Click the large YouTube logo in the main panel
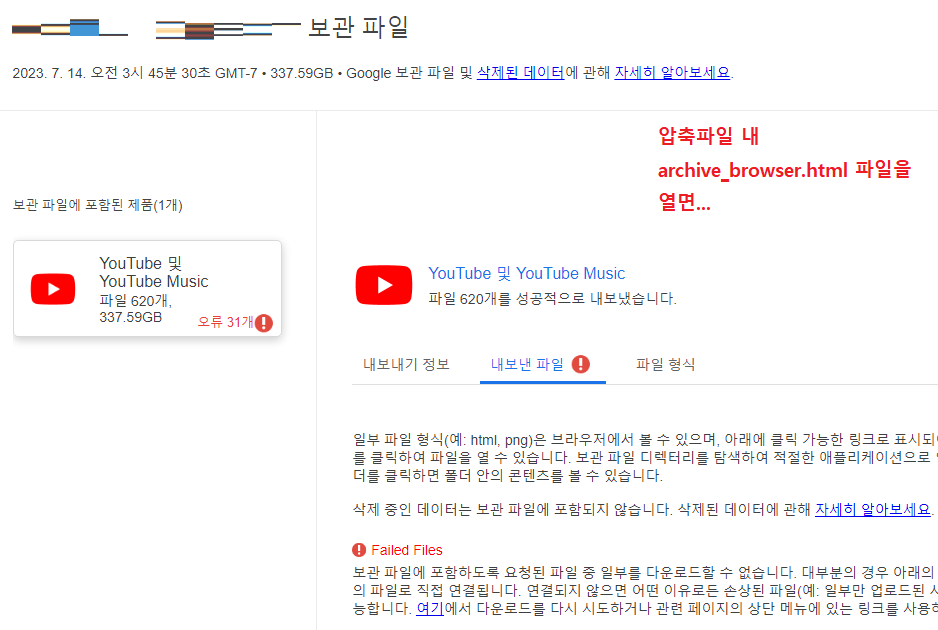 (x=383, y=285)
